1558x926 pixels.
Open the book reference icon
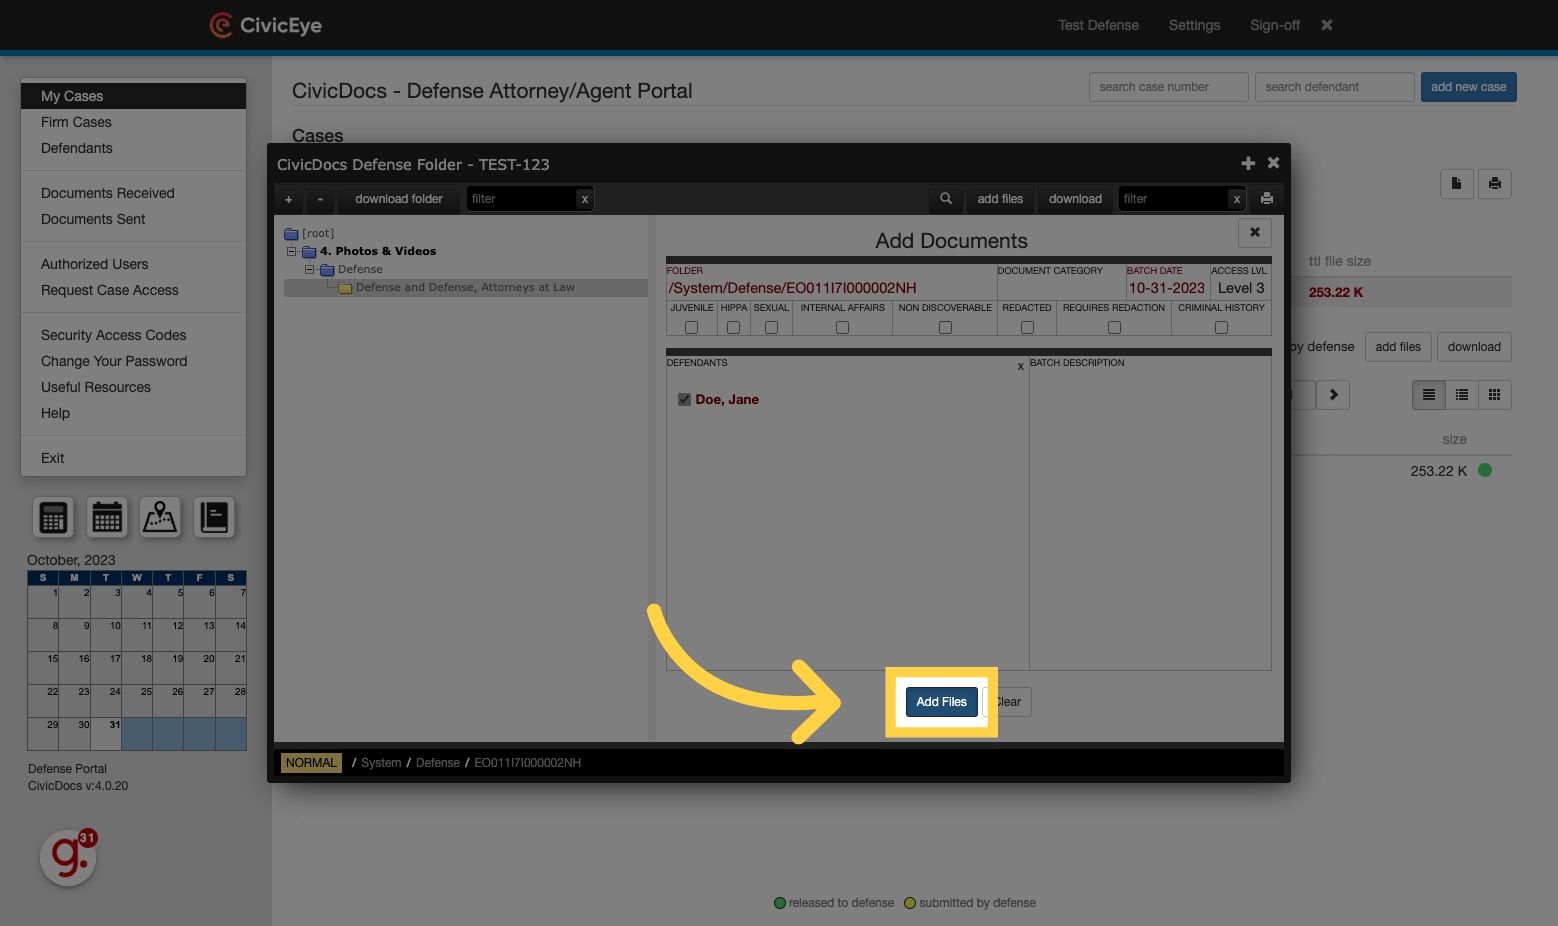(x=214, y=517)
